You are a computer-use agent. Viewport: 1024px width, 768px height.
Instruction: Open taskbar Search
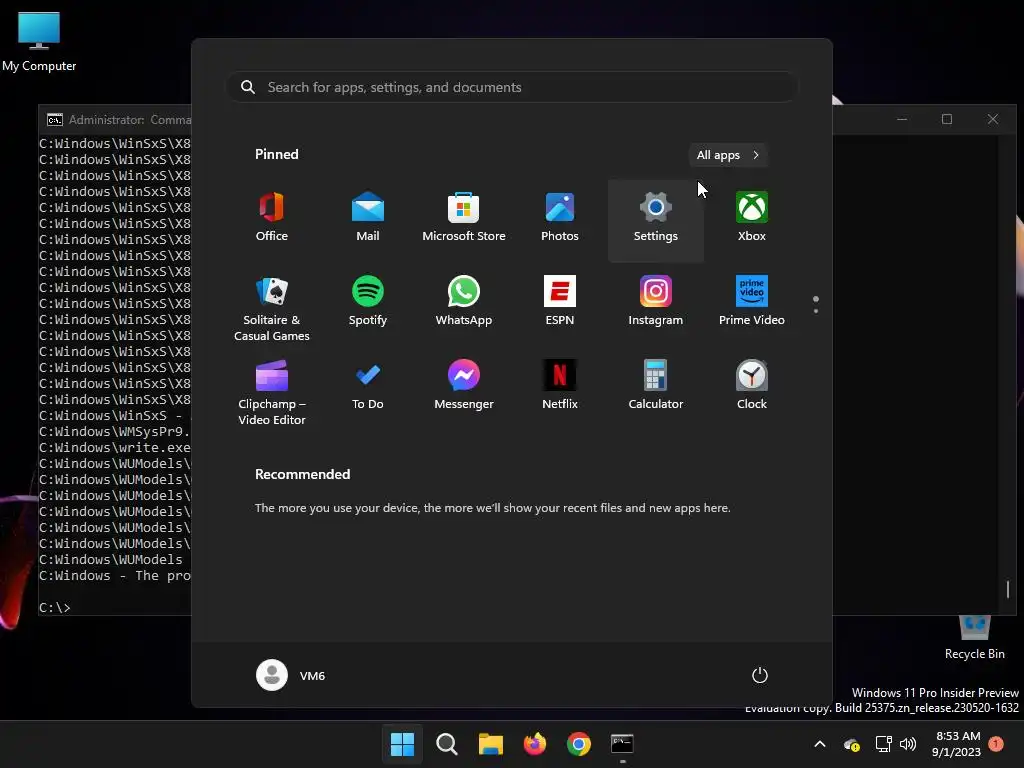[x=447, y=744]
